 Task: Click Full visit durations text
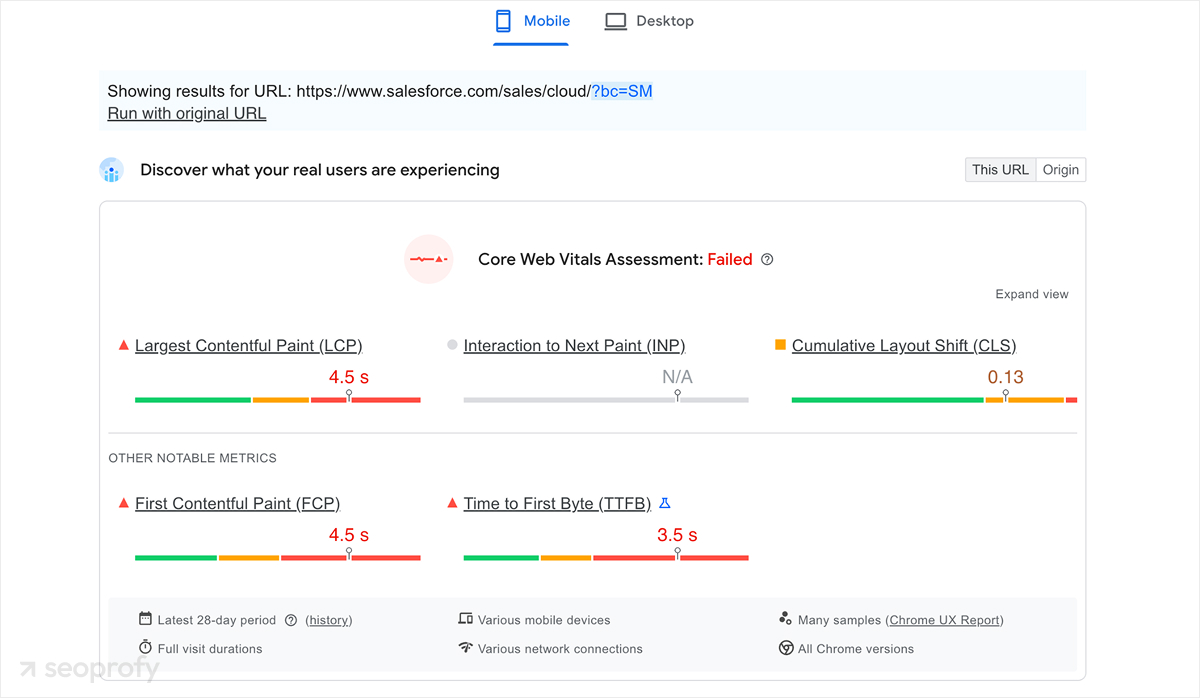[x=210, y=649]
